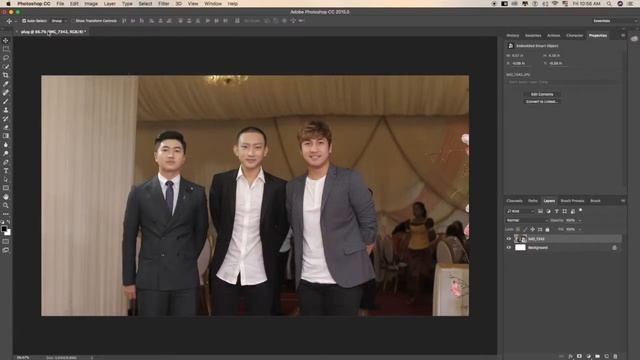Image resolution: width=640 pixels, height=360 pixels.
Task: Select the Rectangular Marquee tool
Action: (x=6, y=49)
